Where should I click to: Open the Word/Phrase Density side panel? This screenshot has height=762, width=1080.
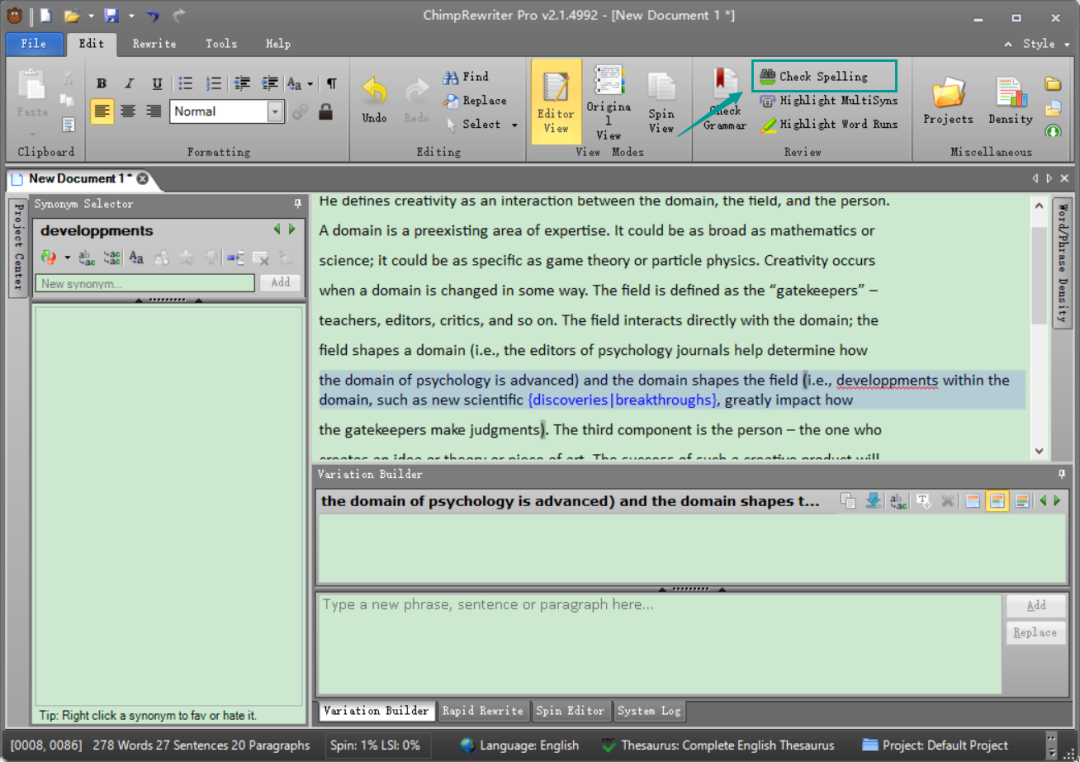[x=1063, y=263]
